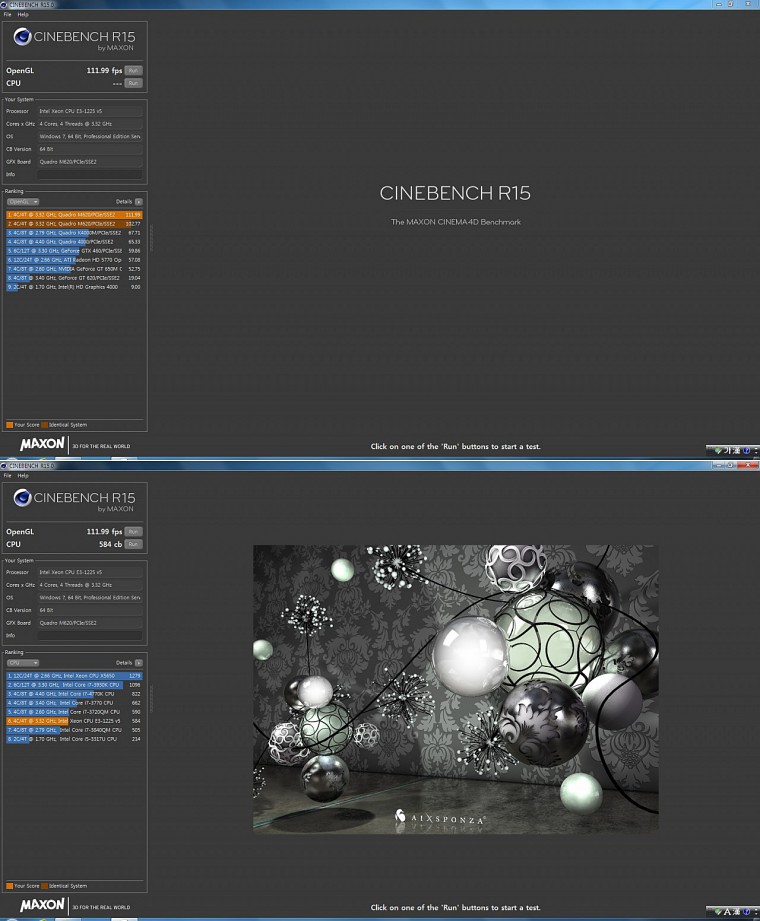Select NVIDIA GeForce GT 650M ranking row
Screen dimensions: 760x921
(74, 269)
